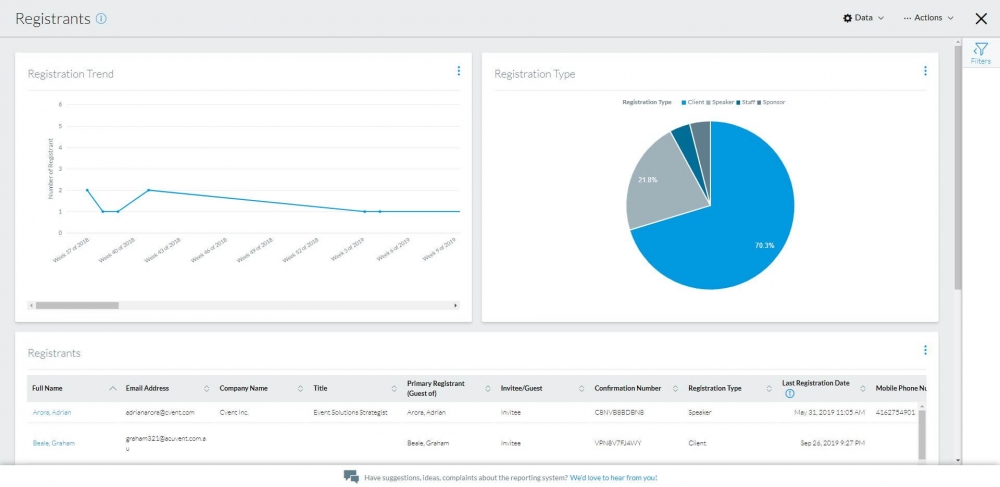The width and height of the screenshot is (1000, 487).
Task: Click the "We'd love to hear from you!" link
Action: point(613,478)
